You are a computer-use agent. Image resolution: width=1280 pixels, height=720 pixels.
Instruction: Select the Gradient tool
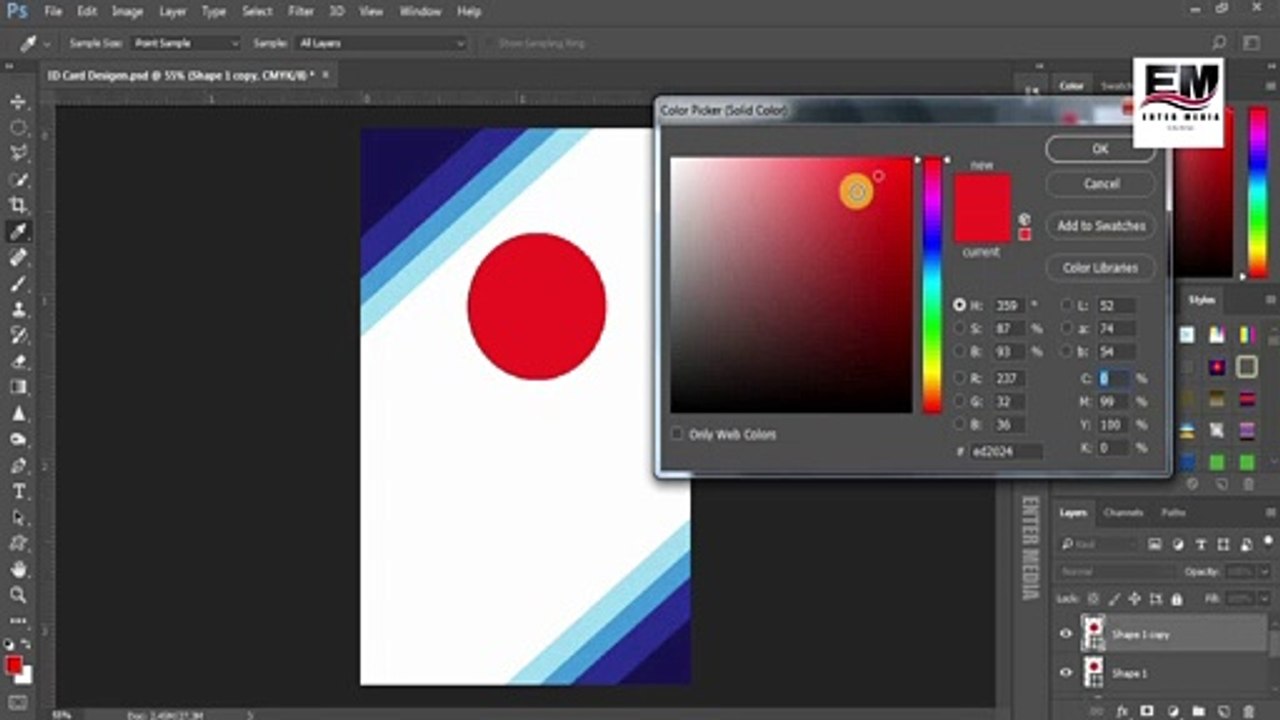[18, 388]
